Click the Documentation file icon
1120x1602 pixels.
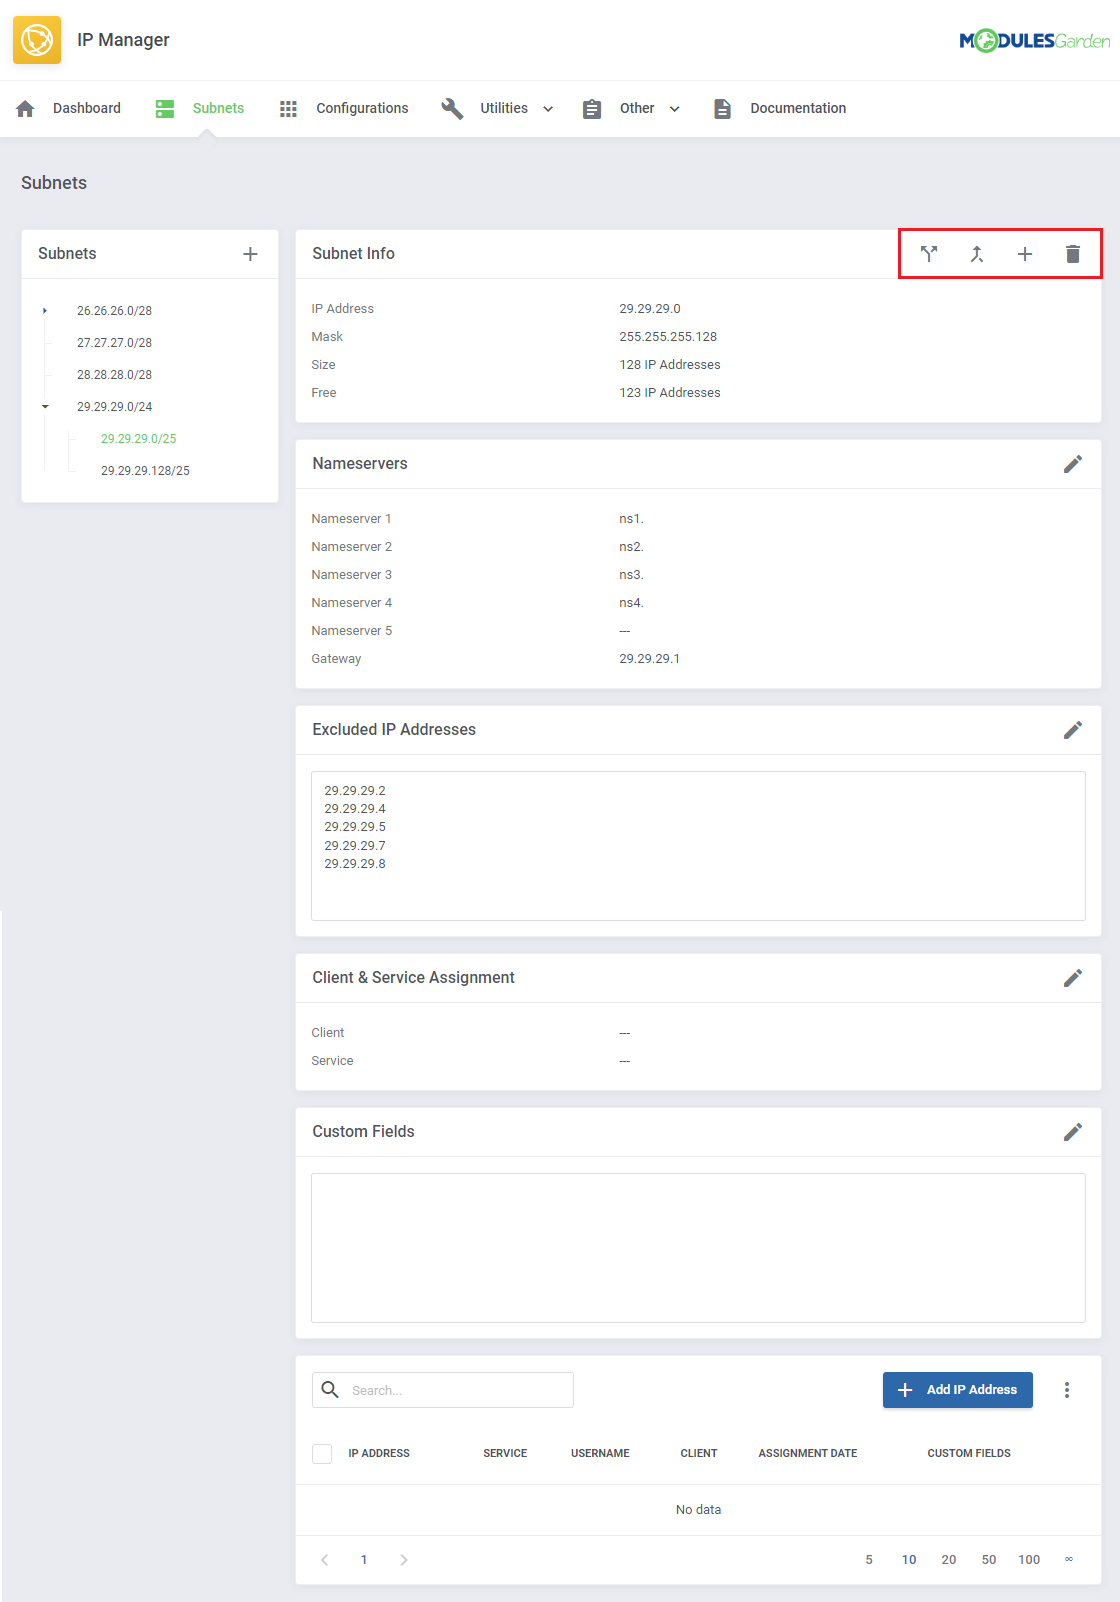[x=722, y=109]
